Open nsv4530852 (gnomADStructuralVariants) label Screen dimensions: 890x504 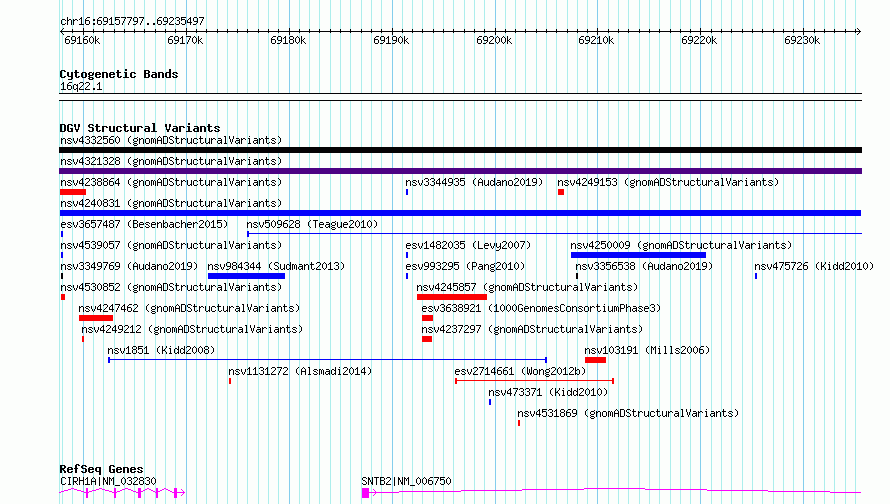tap(171, 287)
